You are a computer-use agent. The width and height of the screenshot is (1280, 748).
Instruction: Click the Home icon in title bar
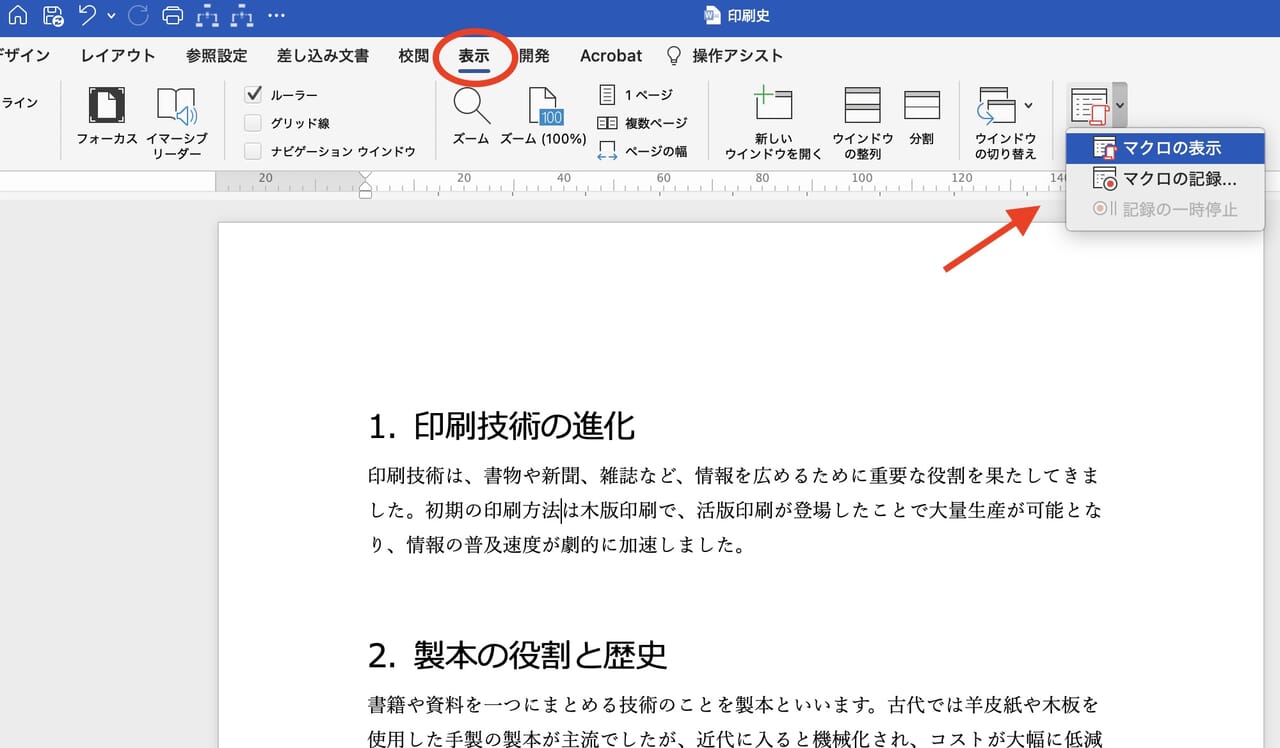18,16
